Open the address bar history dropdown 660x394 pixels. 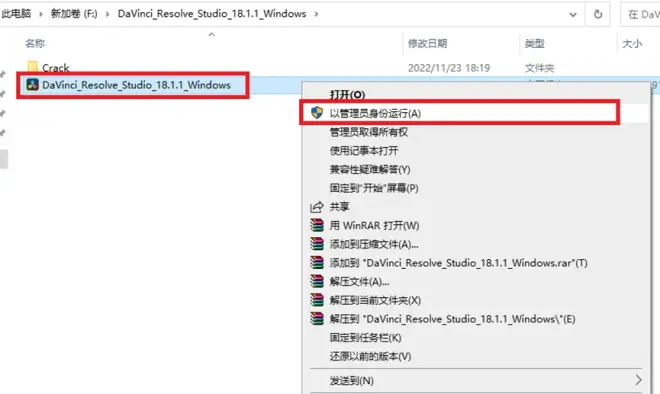coord(573,15)
